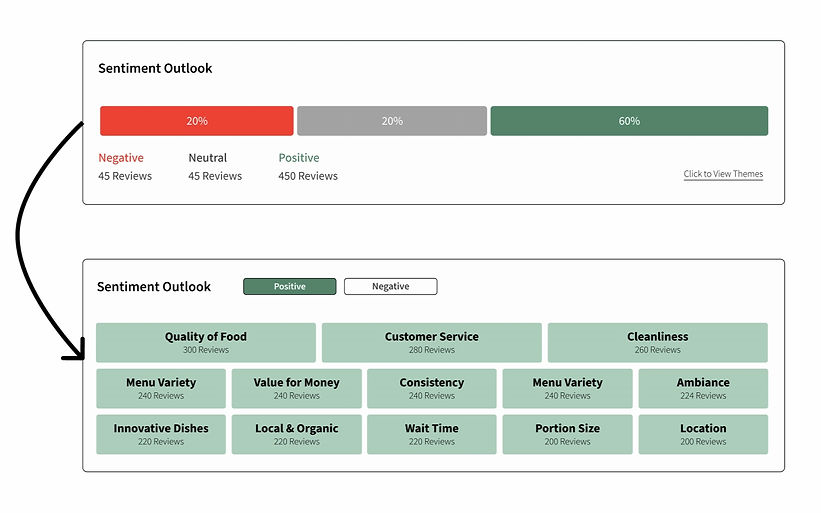Click the green 60% positive sentiment bar

(x=629, y=121)
